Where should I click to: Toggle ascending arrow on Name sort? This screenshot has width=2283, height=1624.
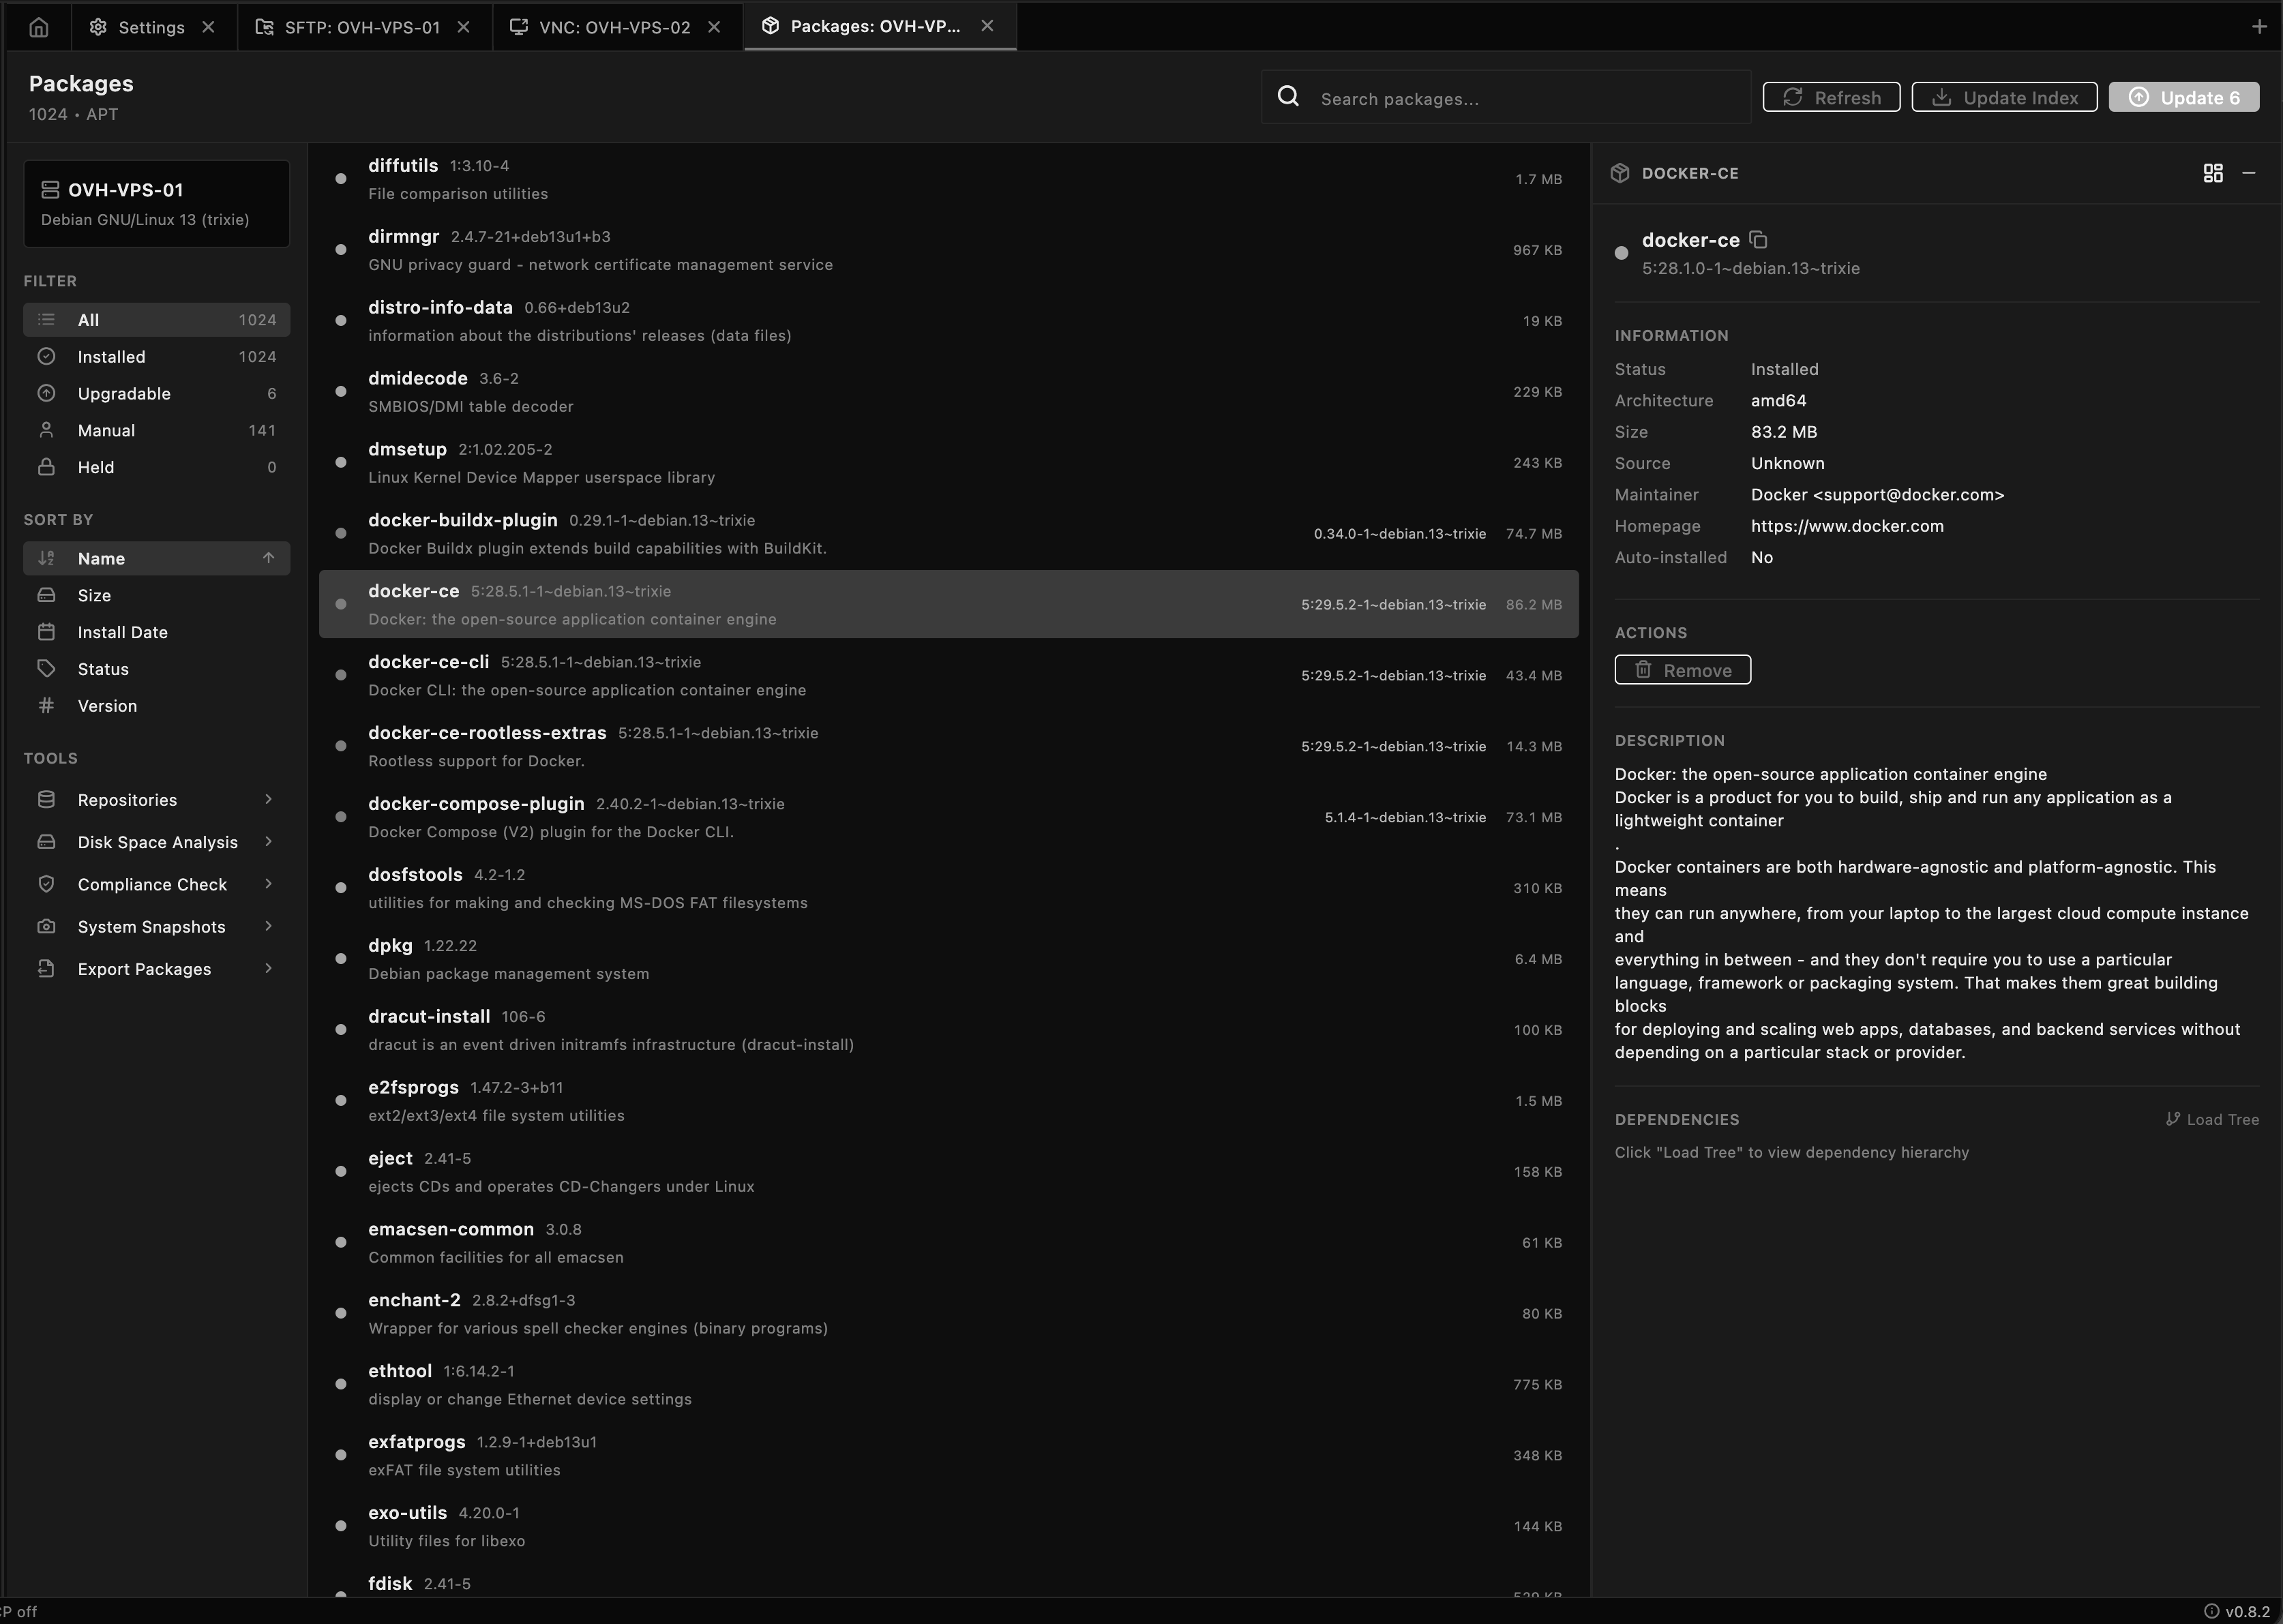(x=268, y=558)
